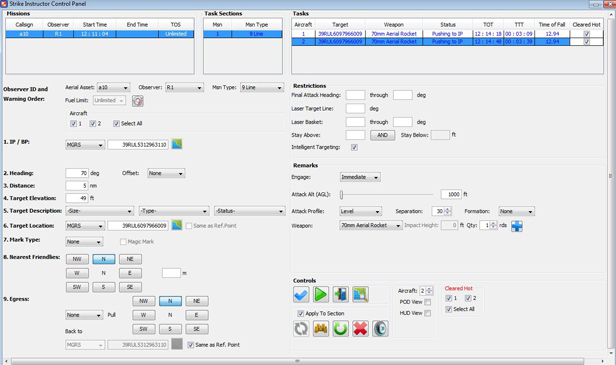Click the Heading input field
This screenshot has width=616, height=365.
[x=77, y=173]
